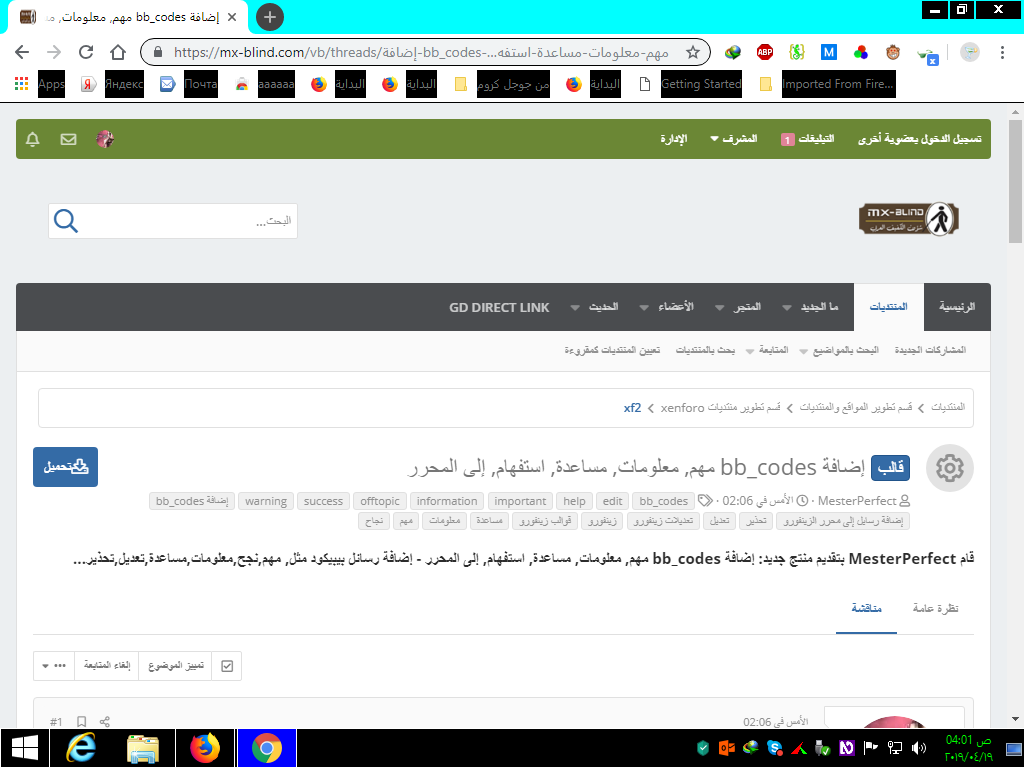Open the notifications bell icon
Screen dimensions: 1024x768
pyautogui.click(x=33, y=139)
